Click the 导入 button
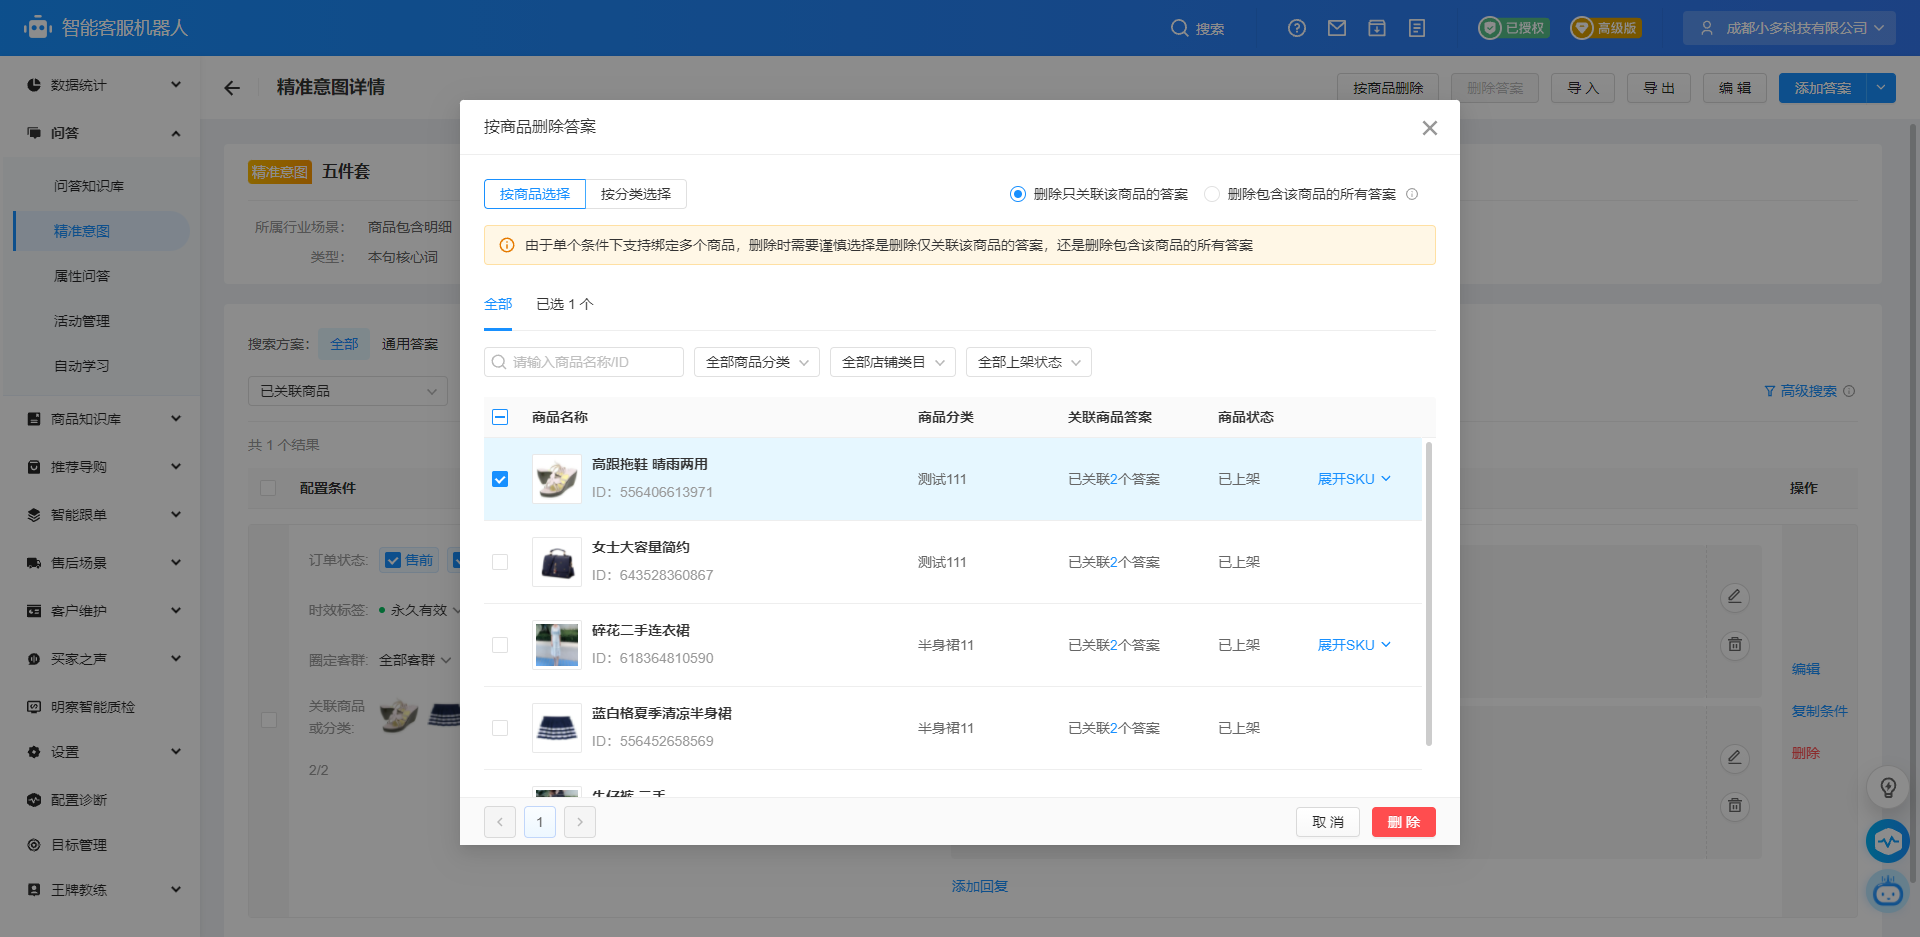The height and width of the screenshot is (937, 1920). (x=1583, y=88)
